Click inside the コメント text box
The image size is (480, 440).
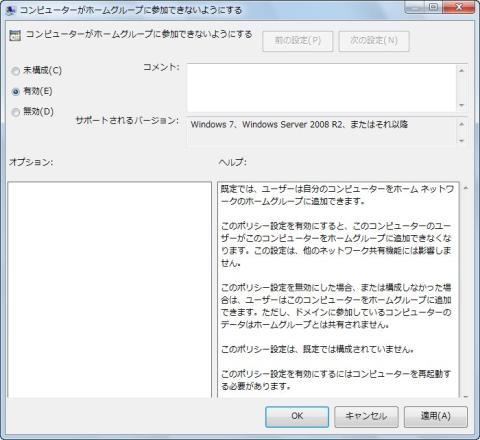pyautogui.click(x=321, y=88)
